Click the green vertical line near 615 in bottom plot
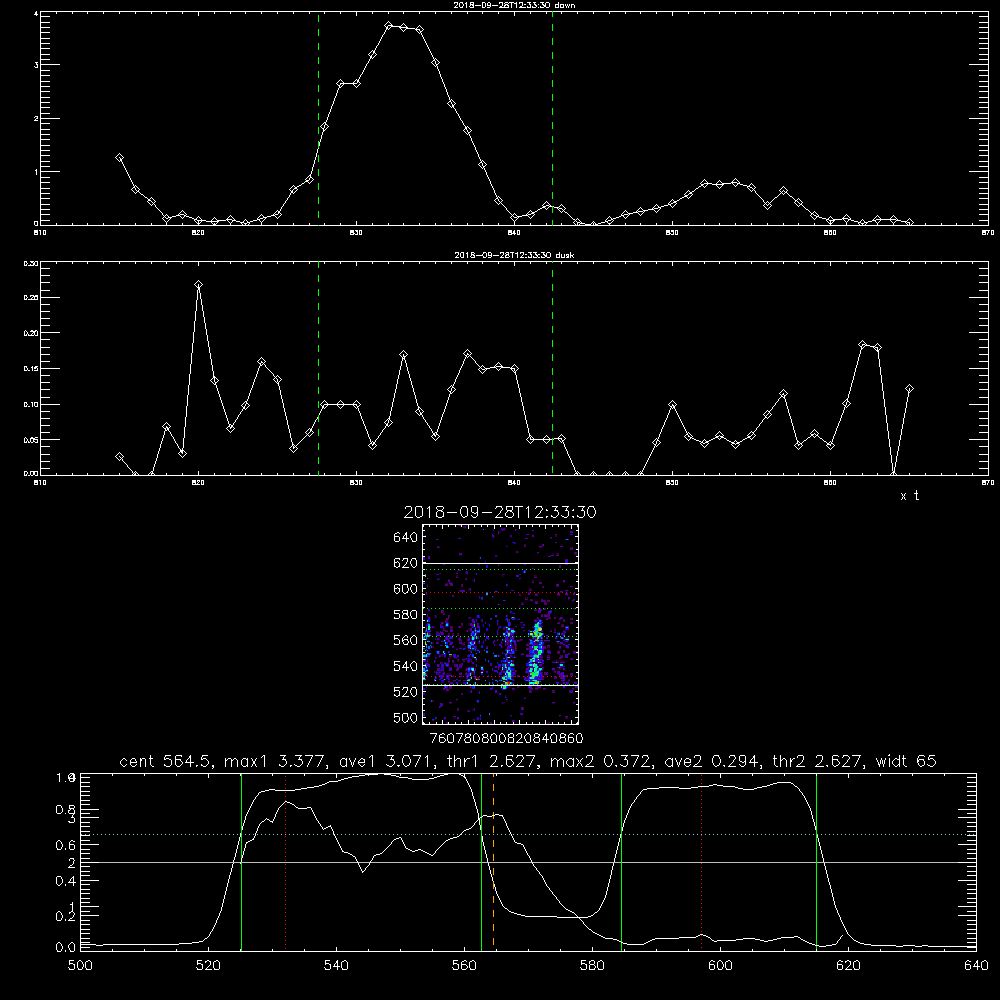Viewport: 1000px width, 1000px height. coord(816,861)
